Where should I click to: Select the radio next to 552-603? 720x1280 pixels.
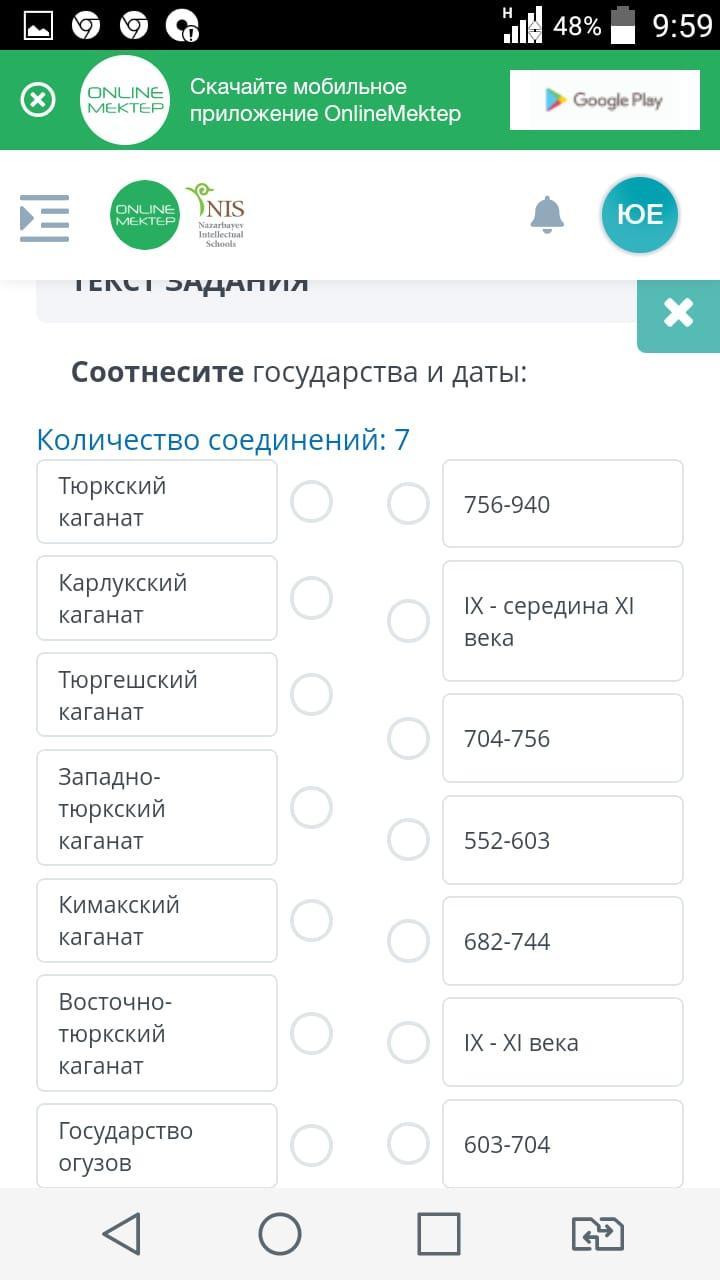[408, 840]
